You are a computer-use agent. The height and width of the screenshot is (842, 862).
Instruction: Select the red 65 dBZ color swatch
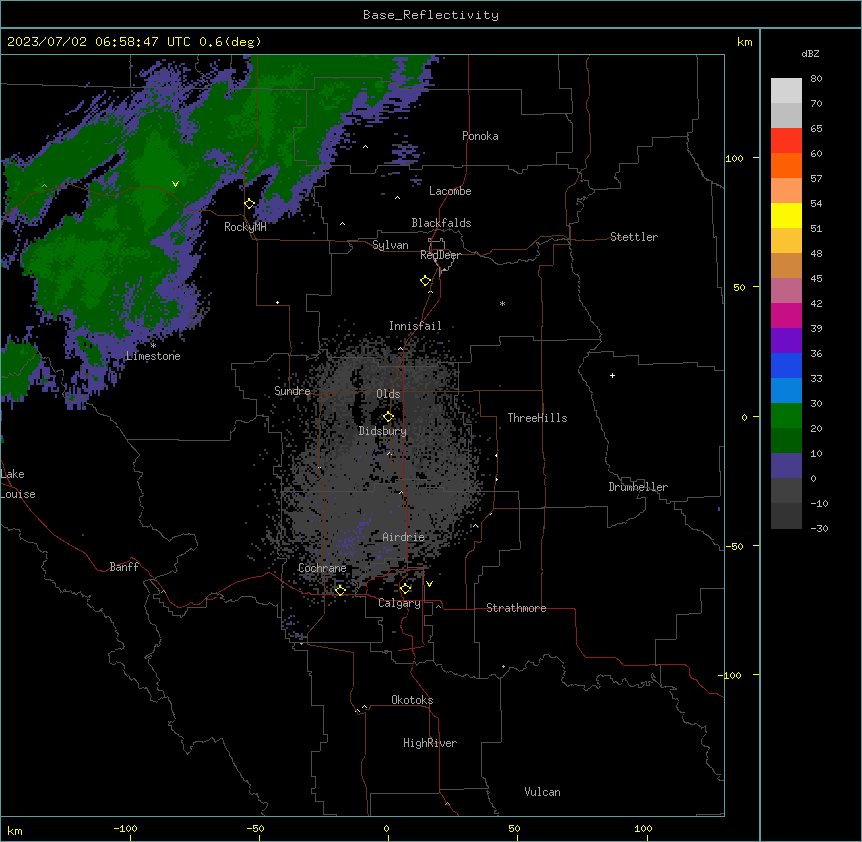(786, 140)
